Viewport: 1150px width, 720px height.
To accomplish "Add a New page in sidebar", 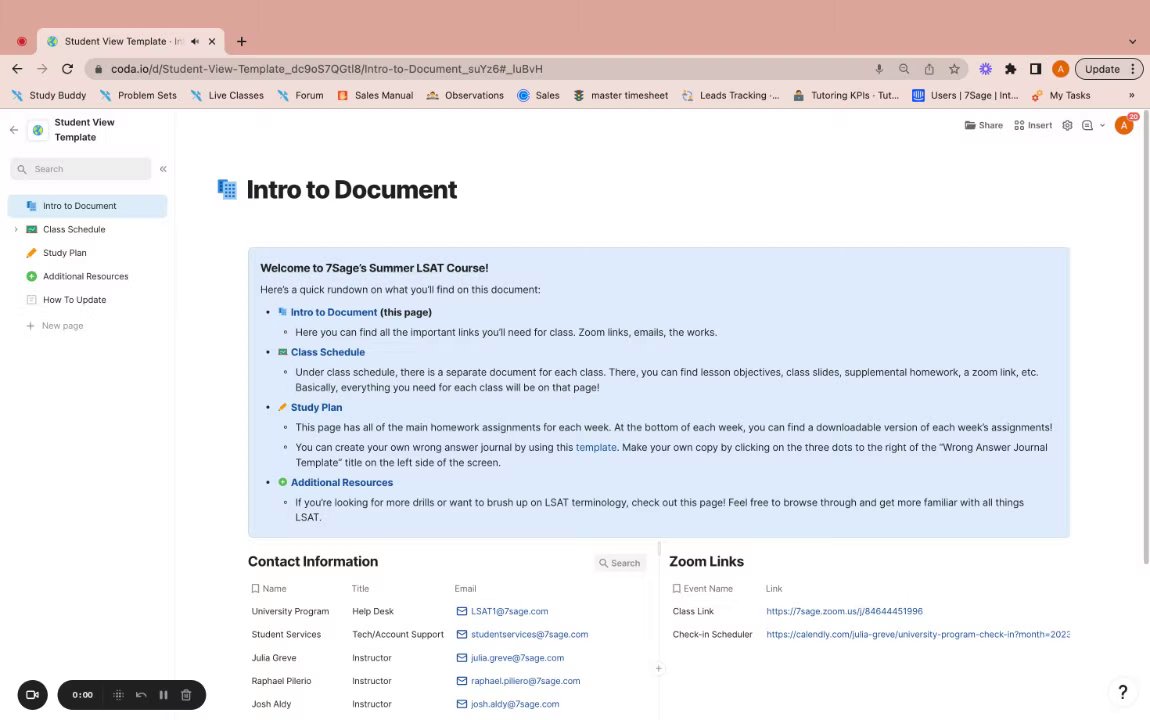I will [55, 326].
